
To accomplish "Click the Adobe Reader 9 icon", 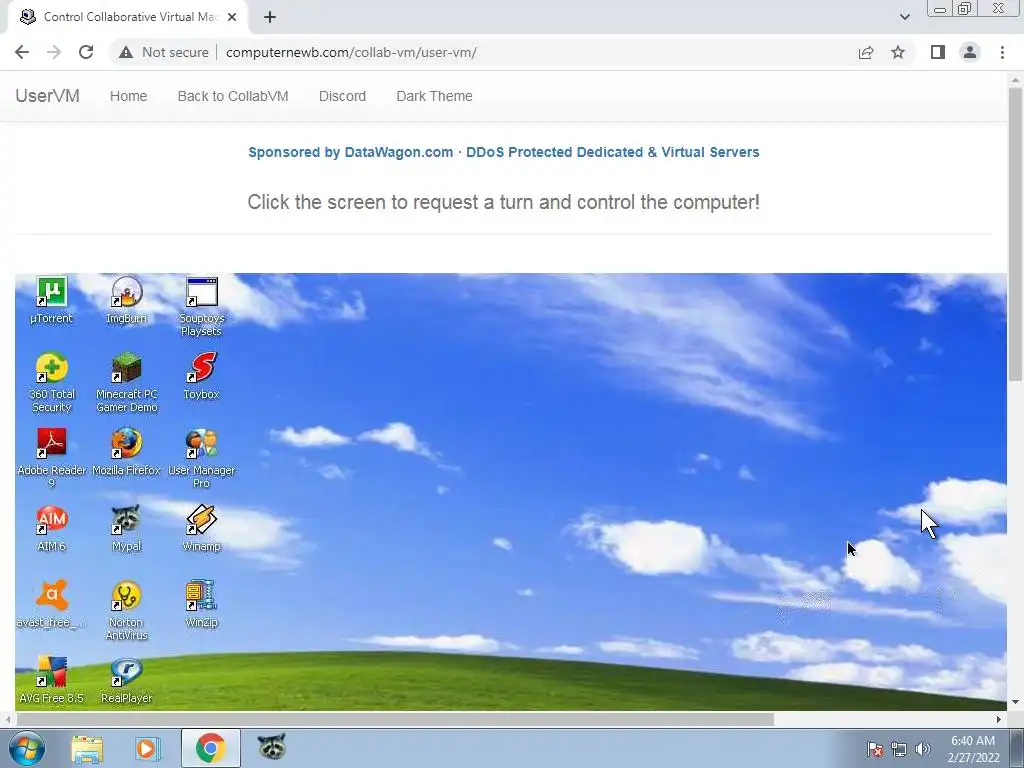I will pos(52,458).
